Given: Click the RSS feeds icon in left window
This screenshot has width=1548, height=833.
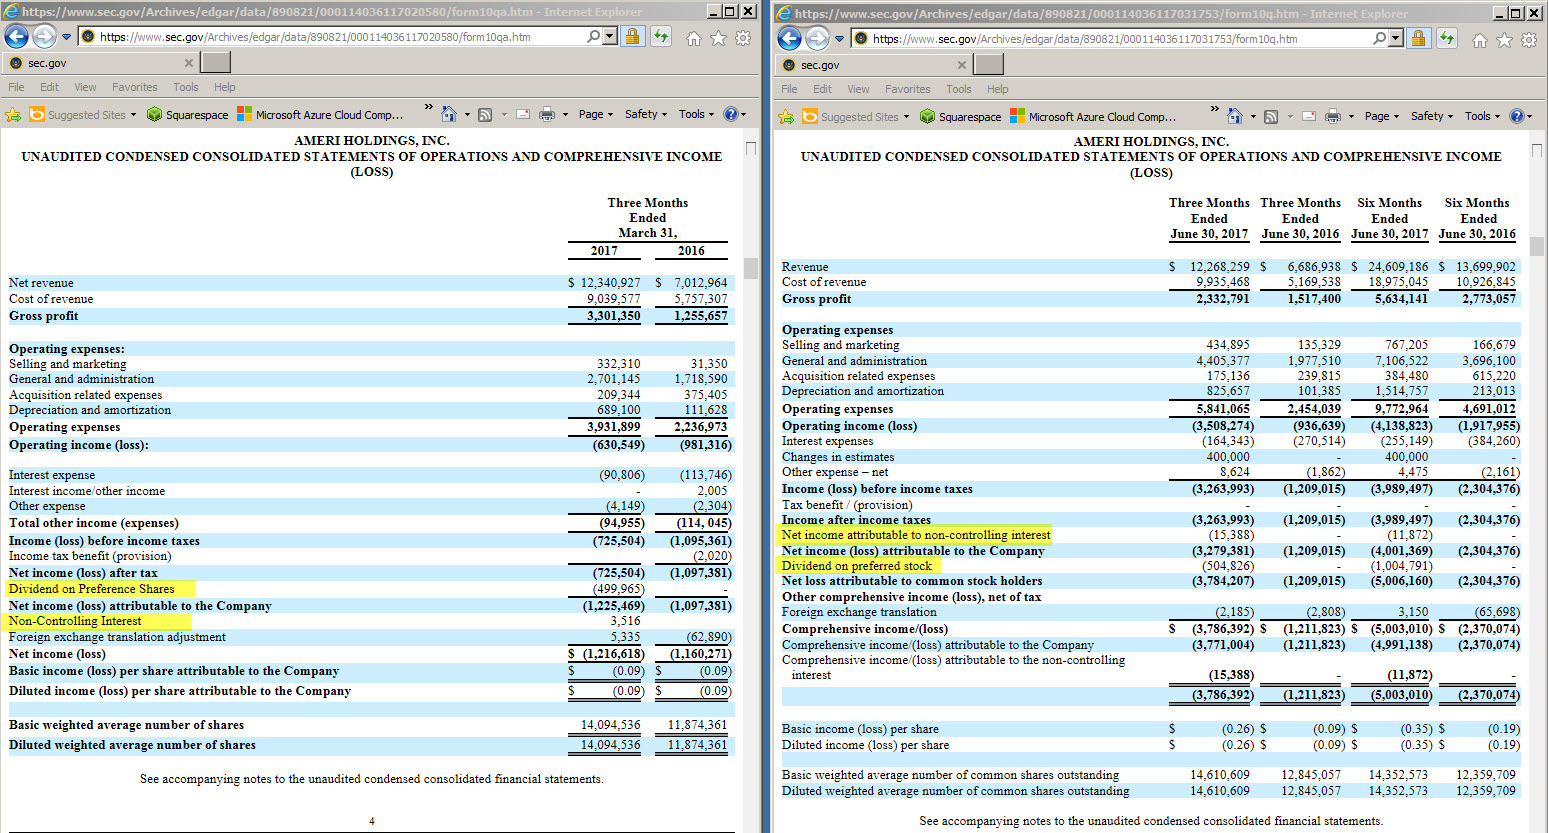Looking at the screenshot, I should coord(485,114).
